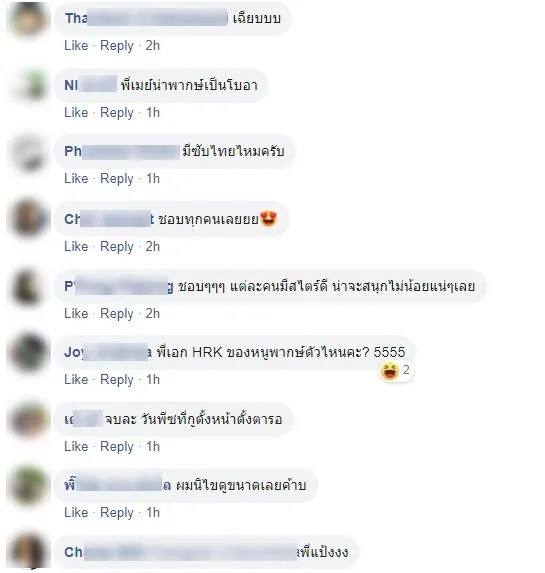Like the comment ชอบทุกคนเลยยย
This screenshot has width=545, height=573.
click(76, 247)
